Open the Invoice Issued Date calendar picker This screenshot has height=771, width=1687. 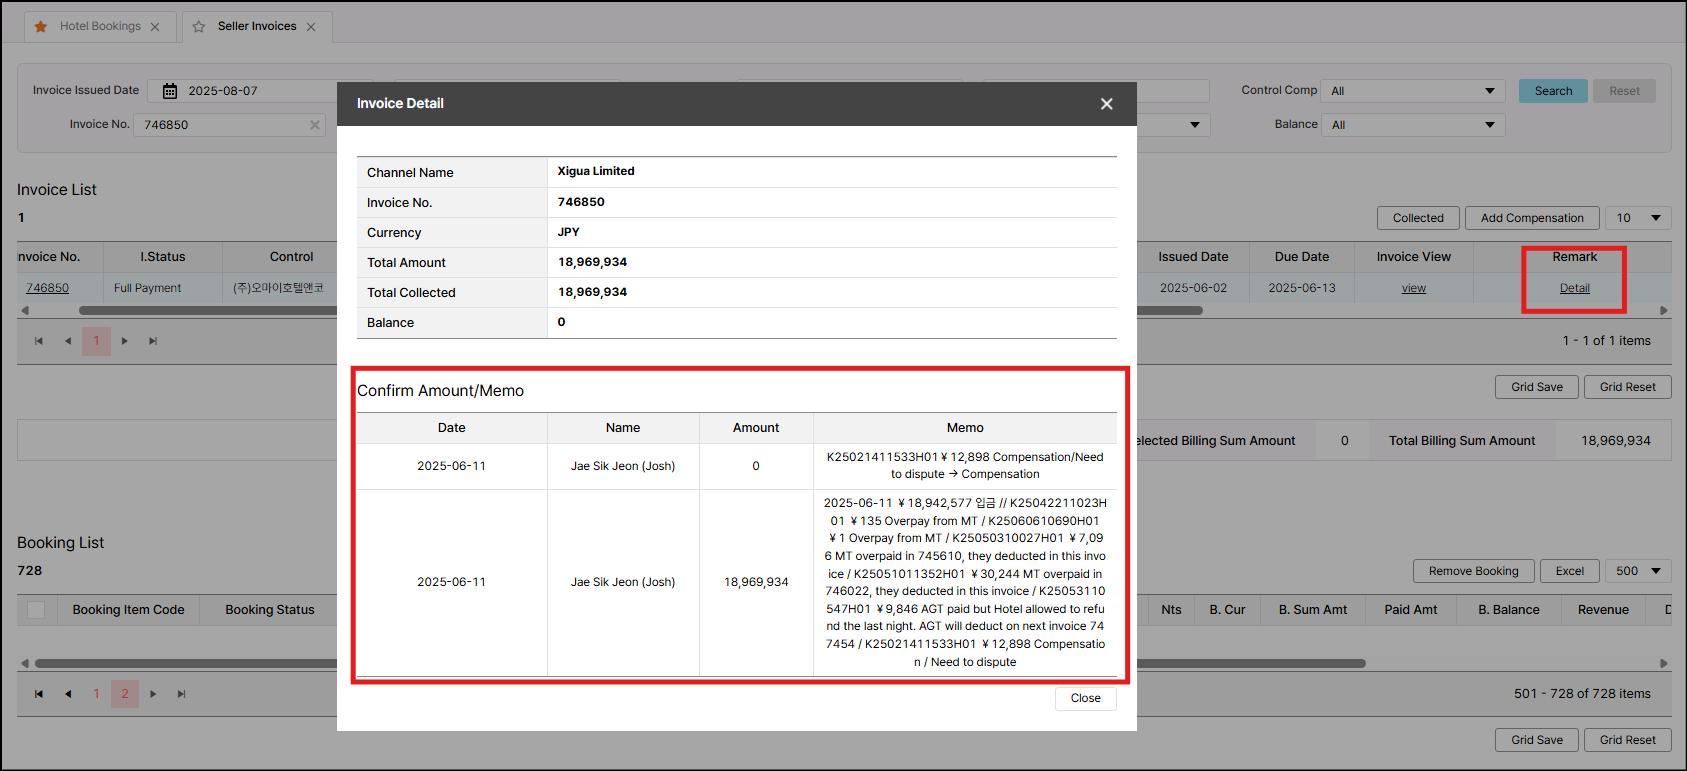[170, 91]
